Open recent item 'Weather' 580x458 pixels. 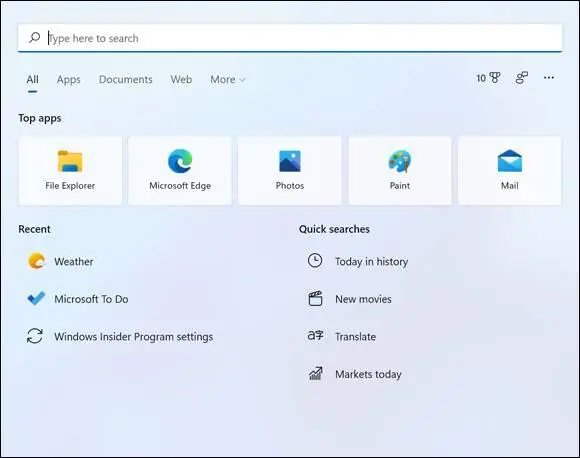74,262
